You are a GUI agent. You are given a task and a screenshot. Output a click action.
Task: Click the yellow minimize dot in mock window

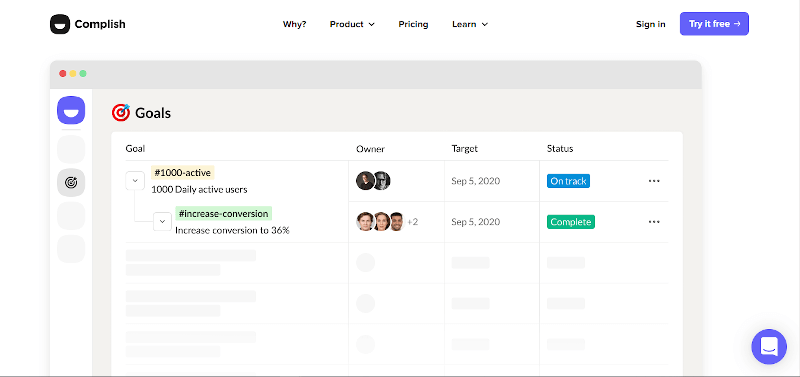tap(73, 73)
